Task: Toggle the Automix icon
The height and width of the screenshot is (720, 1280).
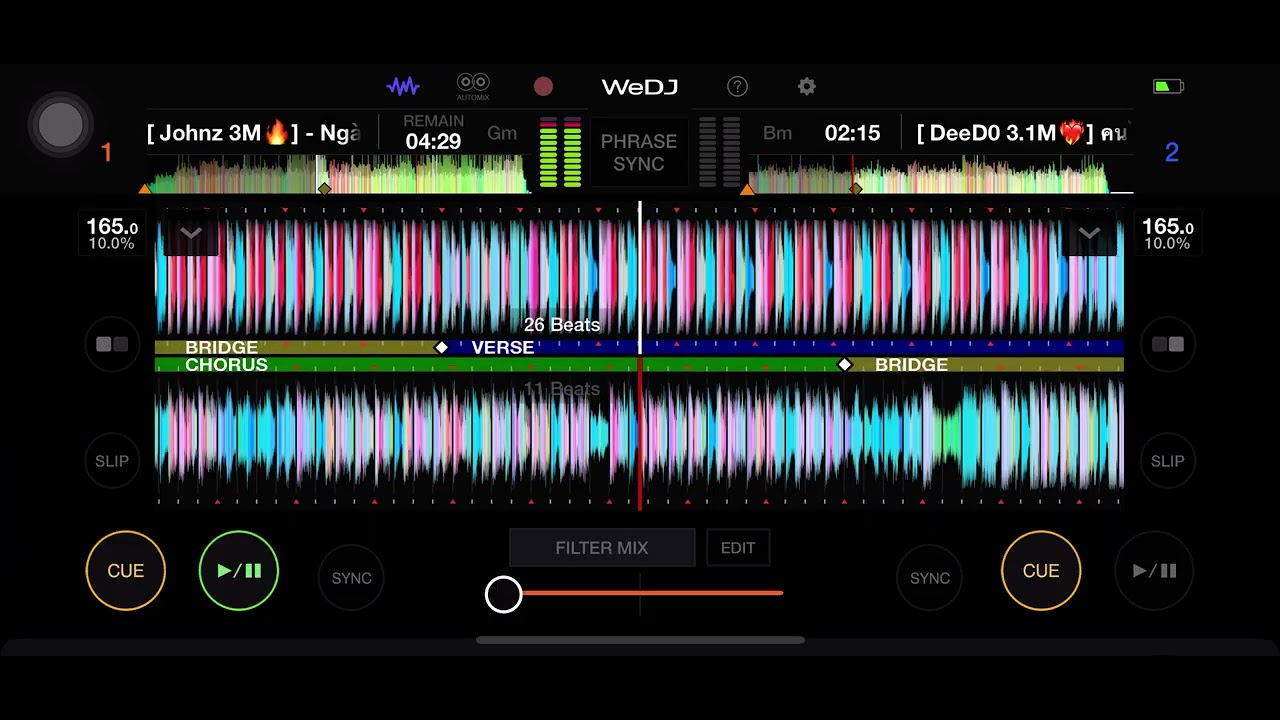Action: pyautogui.click(x=473, y=87)
